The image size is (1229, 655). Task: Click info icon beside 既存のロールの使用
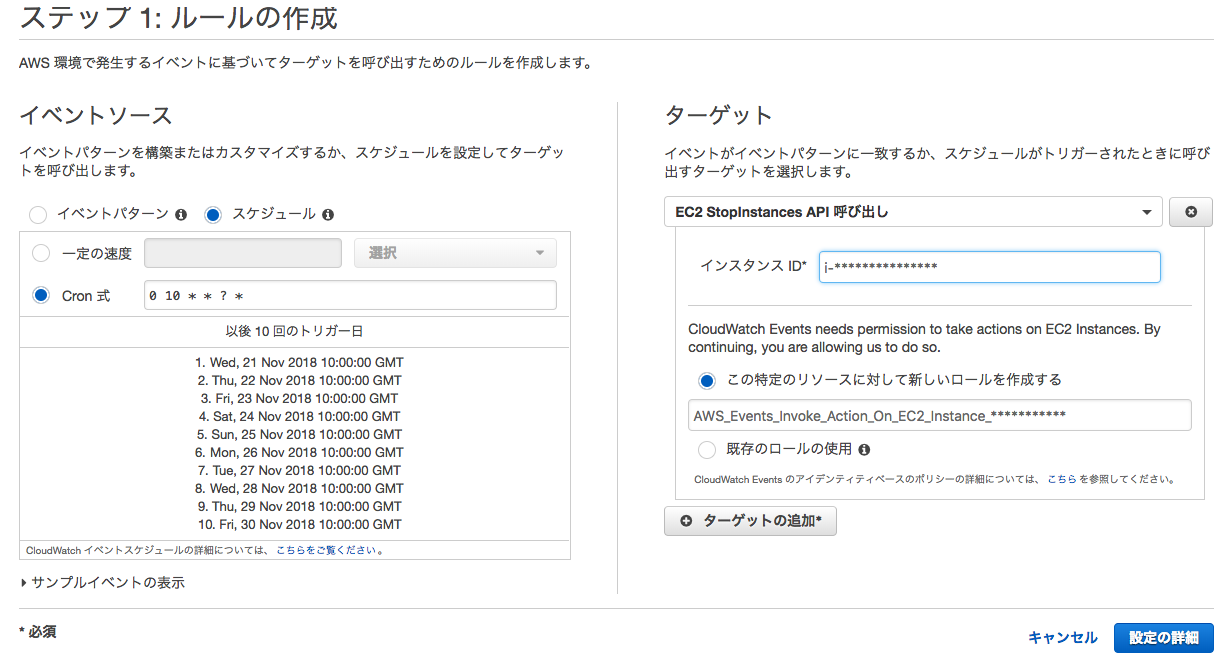[x=864, y=450]
